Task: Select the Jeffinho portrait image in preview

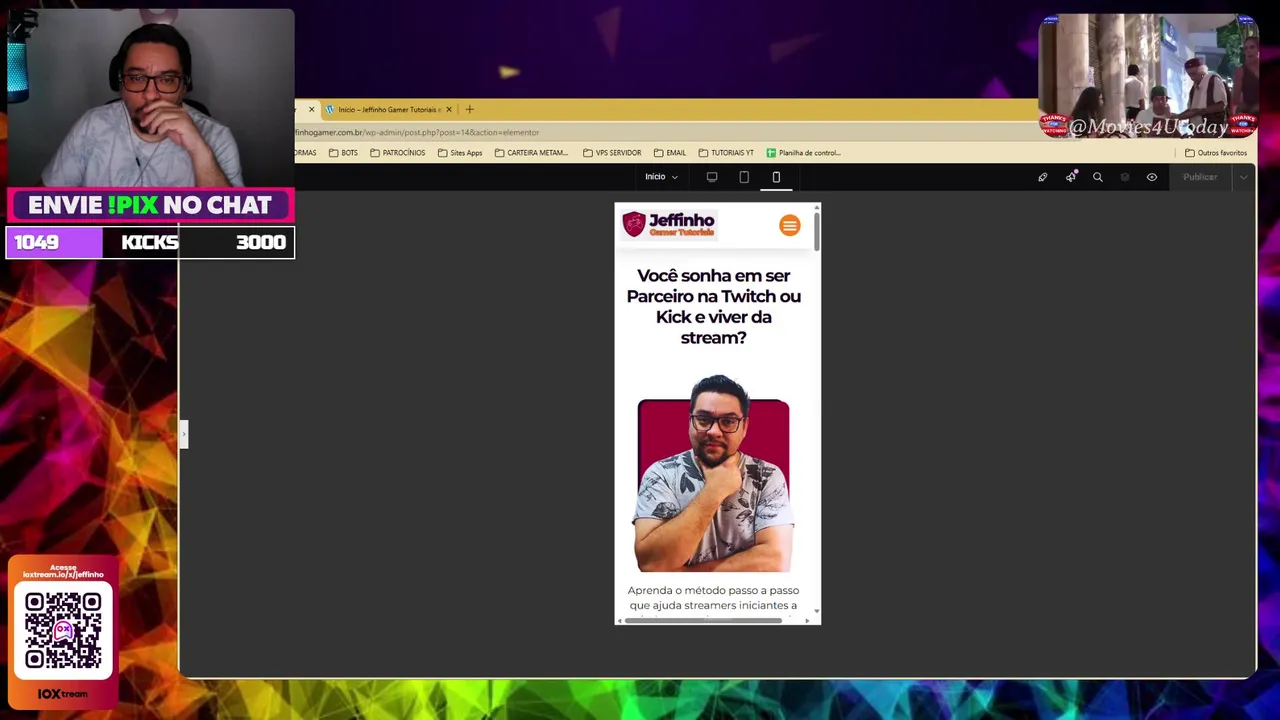Action: pos(714,474)
